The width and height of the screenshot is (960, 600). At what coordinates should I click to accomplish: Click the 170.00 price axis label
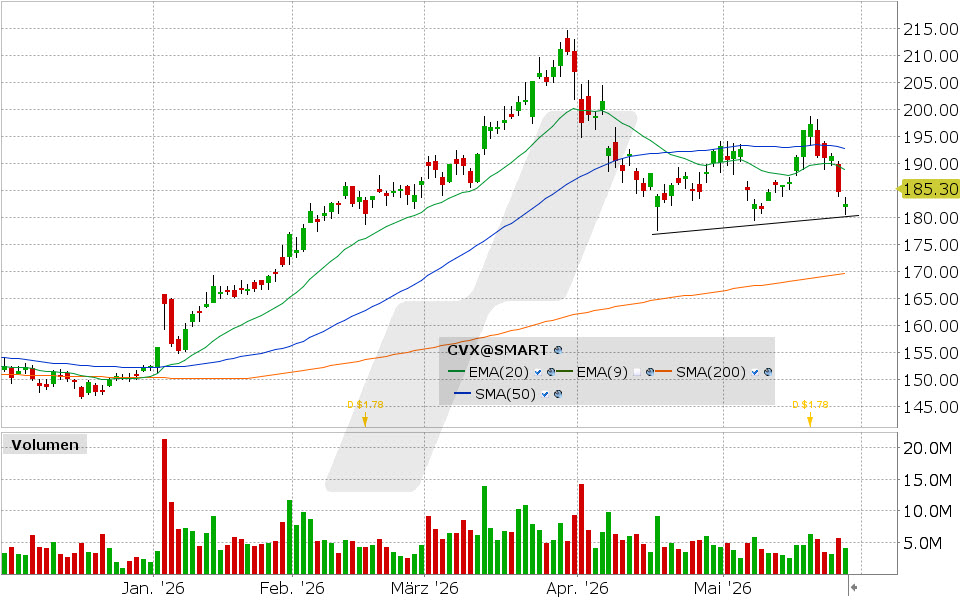tap(931, 271)
